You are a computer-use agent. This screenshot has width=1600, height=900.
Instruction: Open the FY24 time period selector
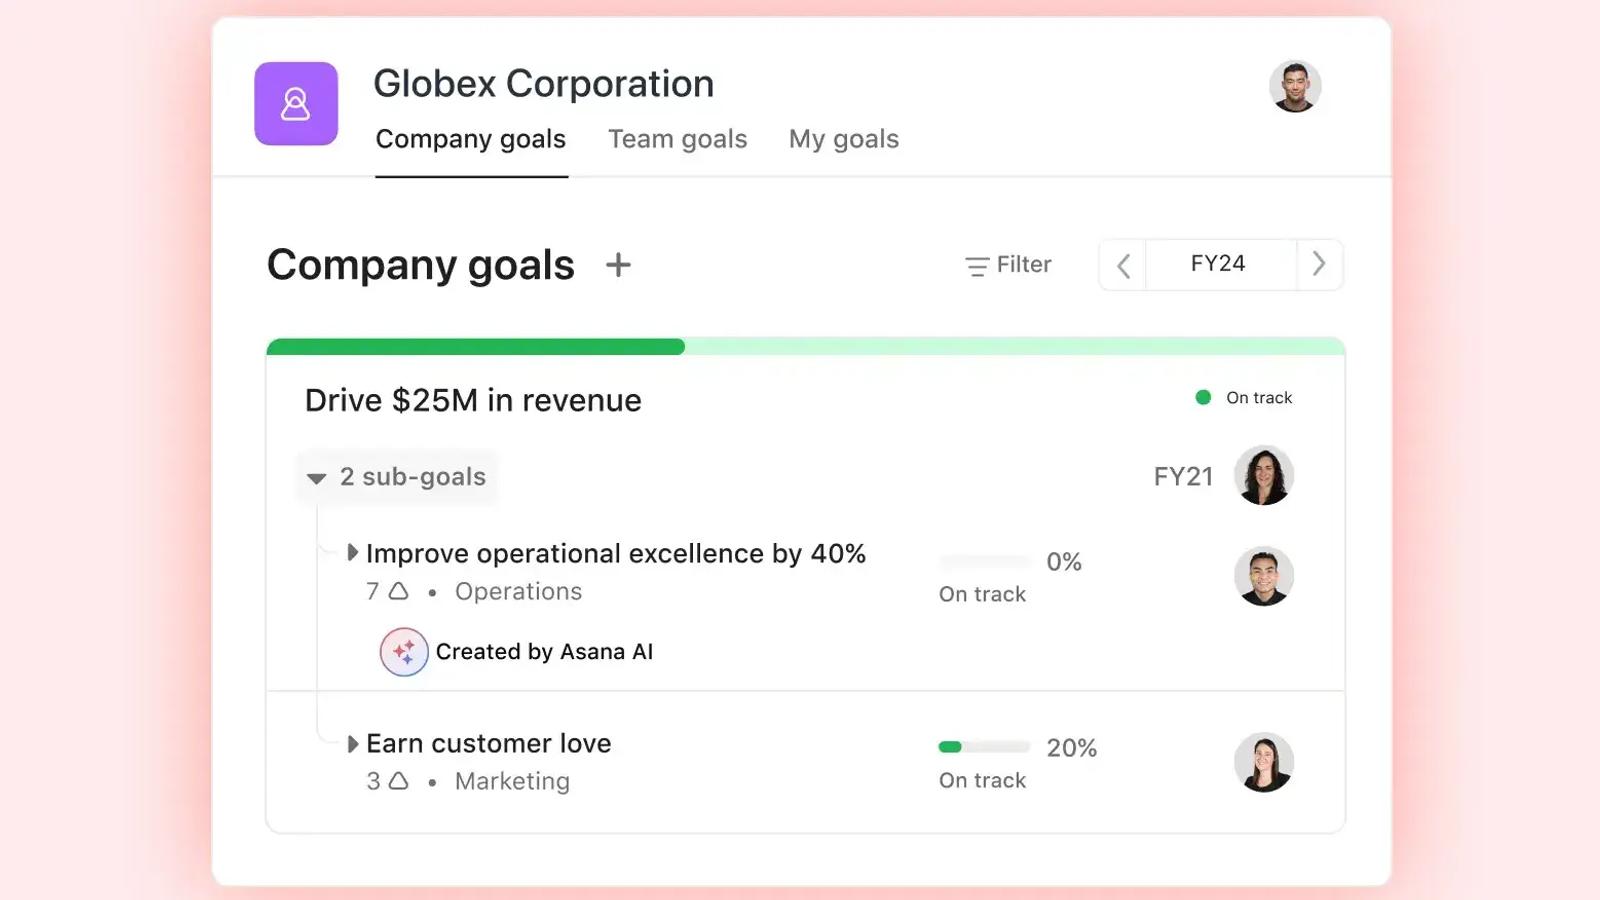pyautogui.click(x=1218, y=264)
